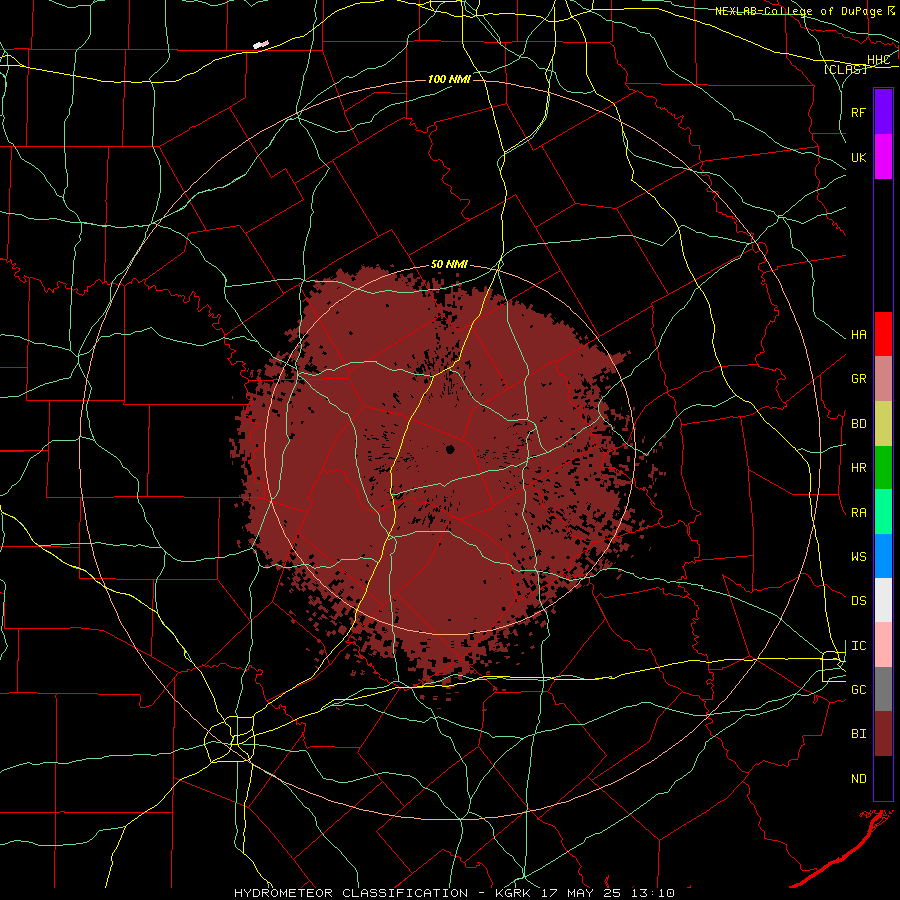Click the HYDROMETEOR CLASSIFICATION caption text
Screen dimensions: 900x900
[x=351, y=893]
